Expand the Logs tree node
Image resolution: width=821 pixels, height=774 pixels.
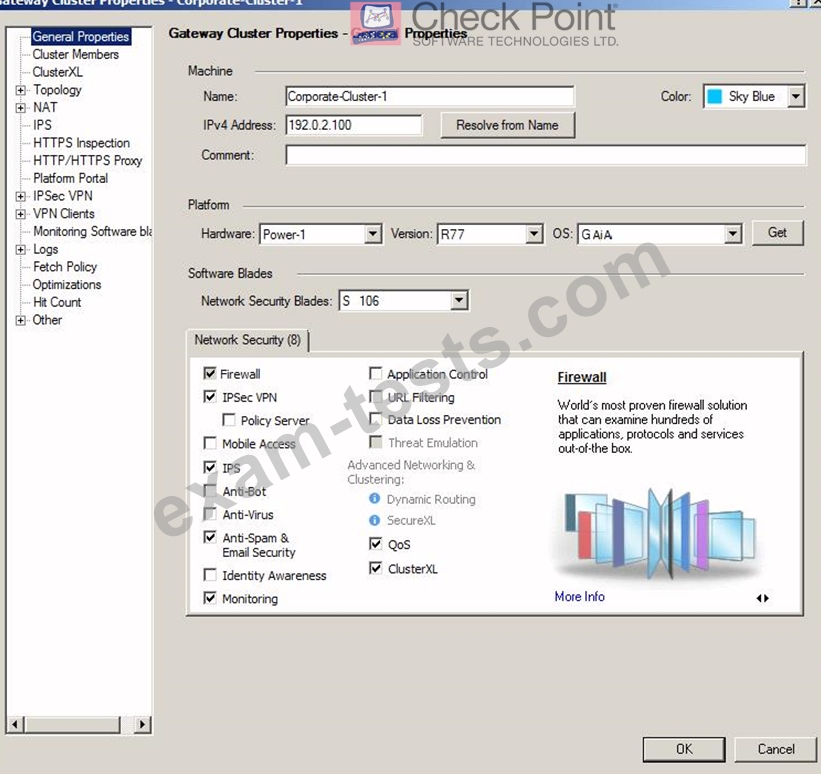(20, 250)
